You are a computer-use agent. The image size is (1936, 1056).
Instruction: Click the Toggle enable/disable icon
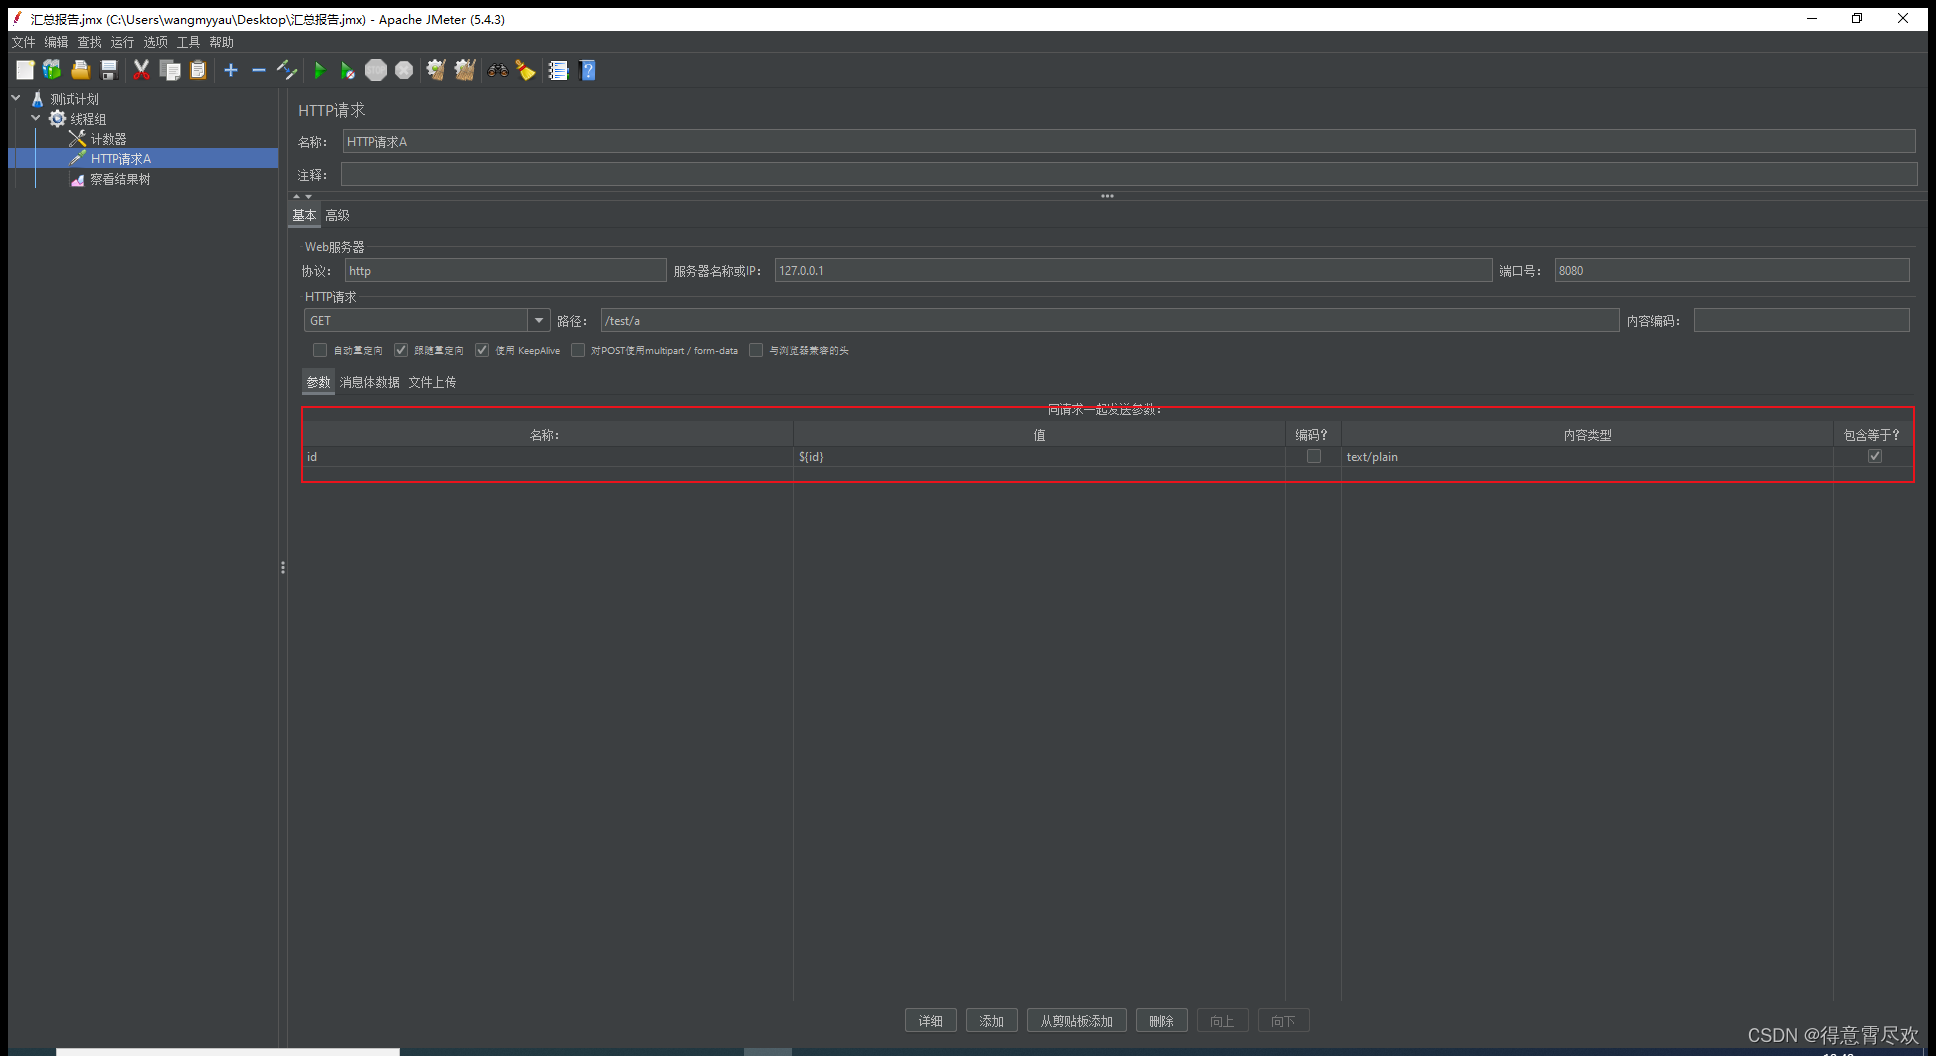tap(287, 70)
